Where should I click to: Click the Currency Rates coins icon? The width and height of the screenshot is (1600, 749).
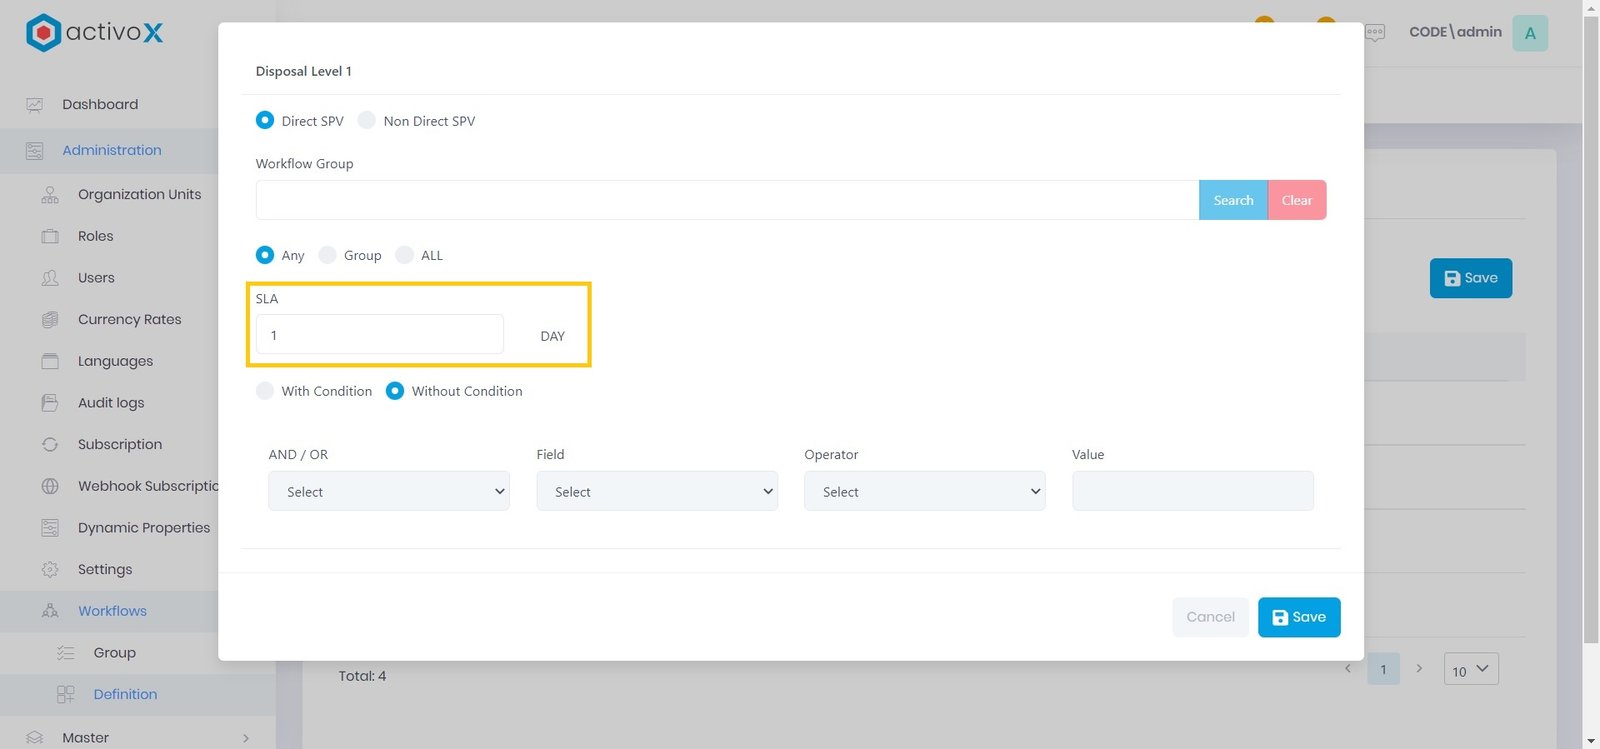[50, 320]
